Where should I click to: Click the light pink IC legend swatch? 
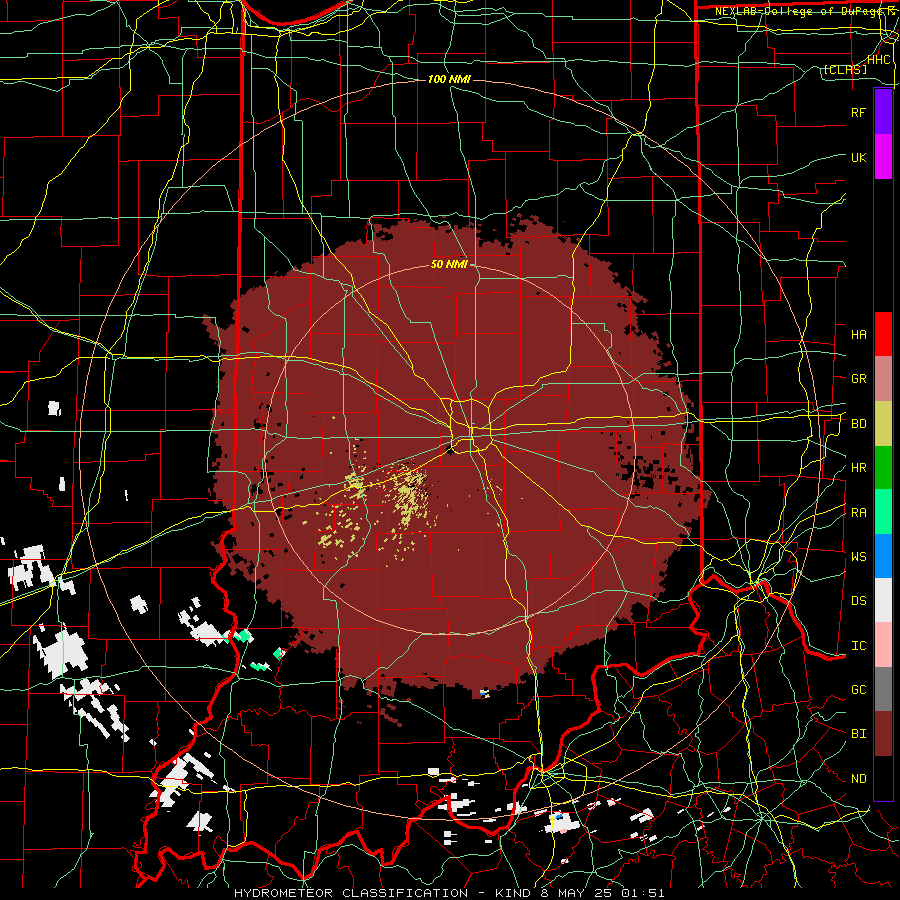[883, 645]
